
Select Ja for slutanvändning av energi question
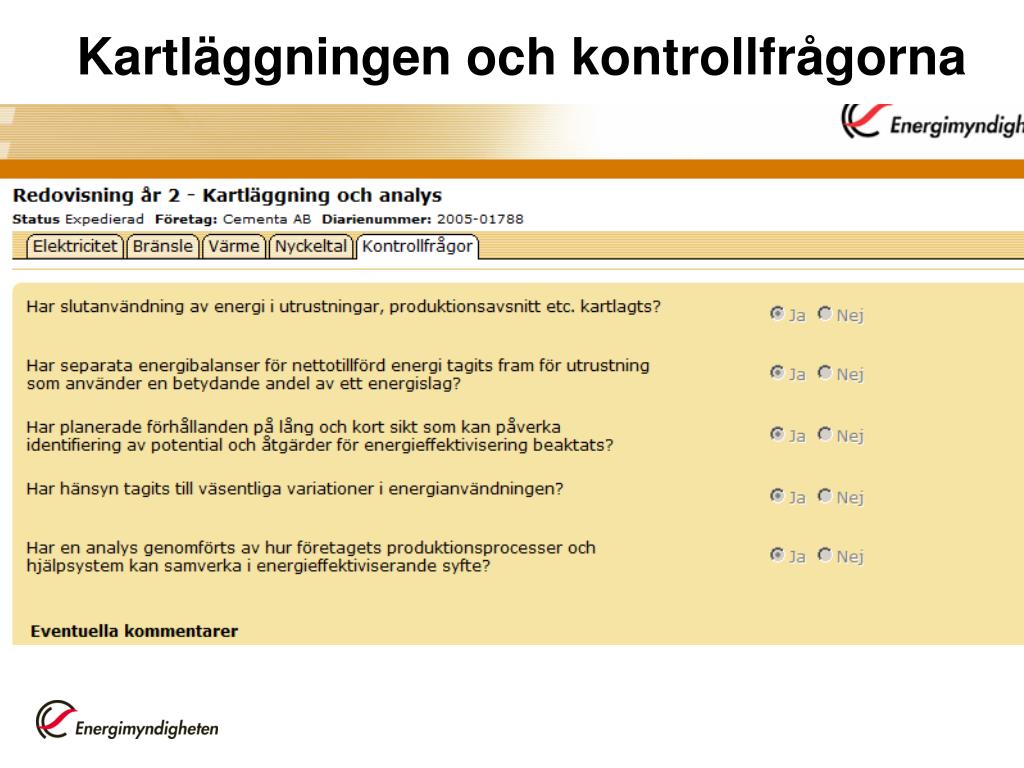[x=776, y=313]
